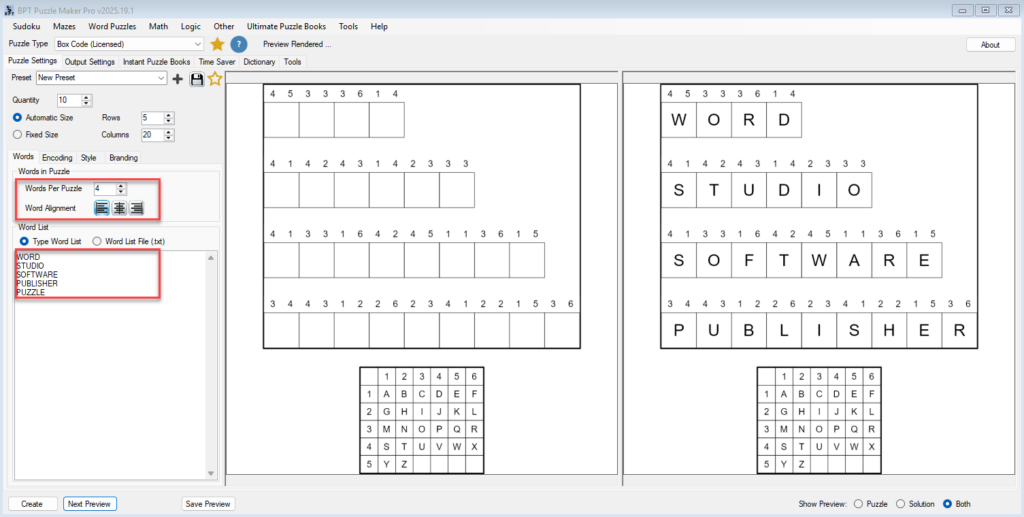Set word alignment to right
Viewport: 1024px width, 517px height.
click(x=136, y=208)
